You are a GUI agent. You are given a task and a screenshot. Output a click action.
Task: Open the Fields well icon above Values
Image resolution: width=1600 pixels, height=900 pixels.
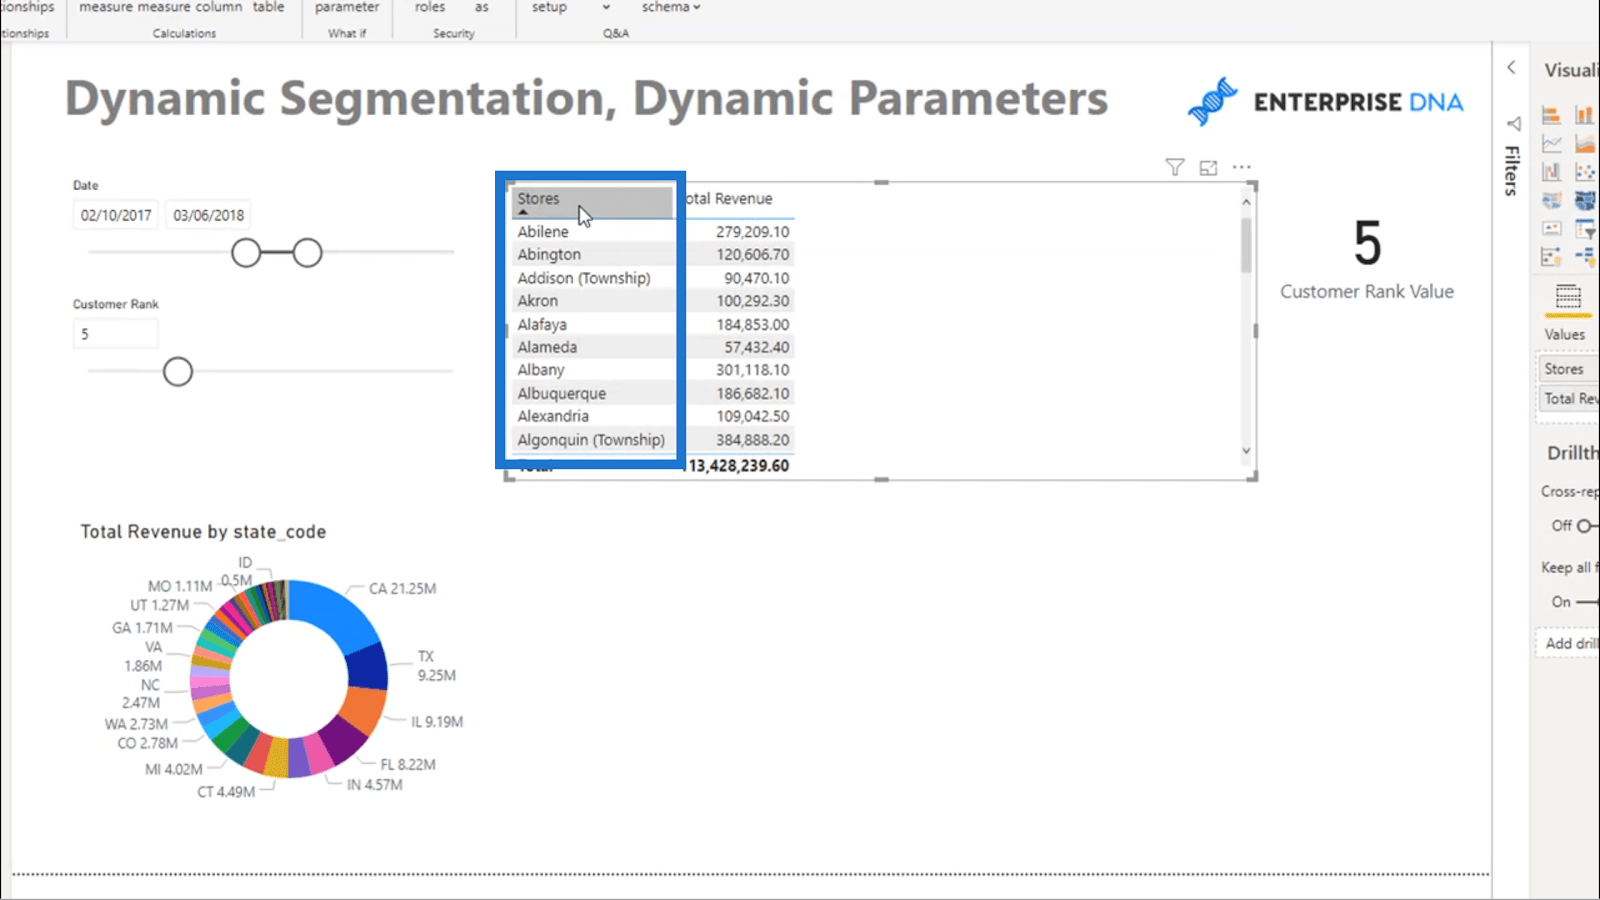tap(1568, 297)
